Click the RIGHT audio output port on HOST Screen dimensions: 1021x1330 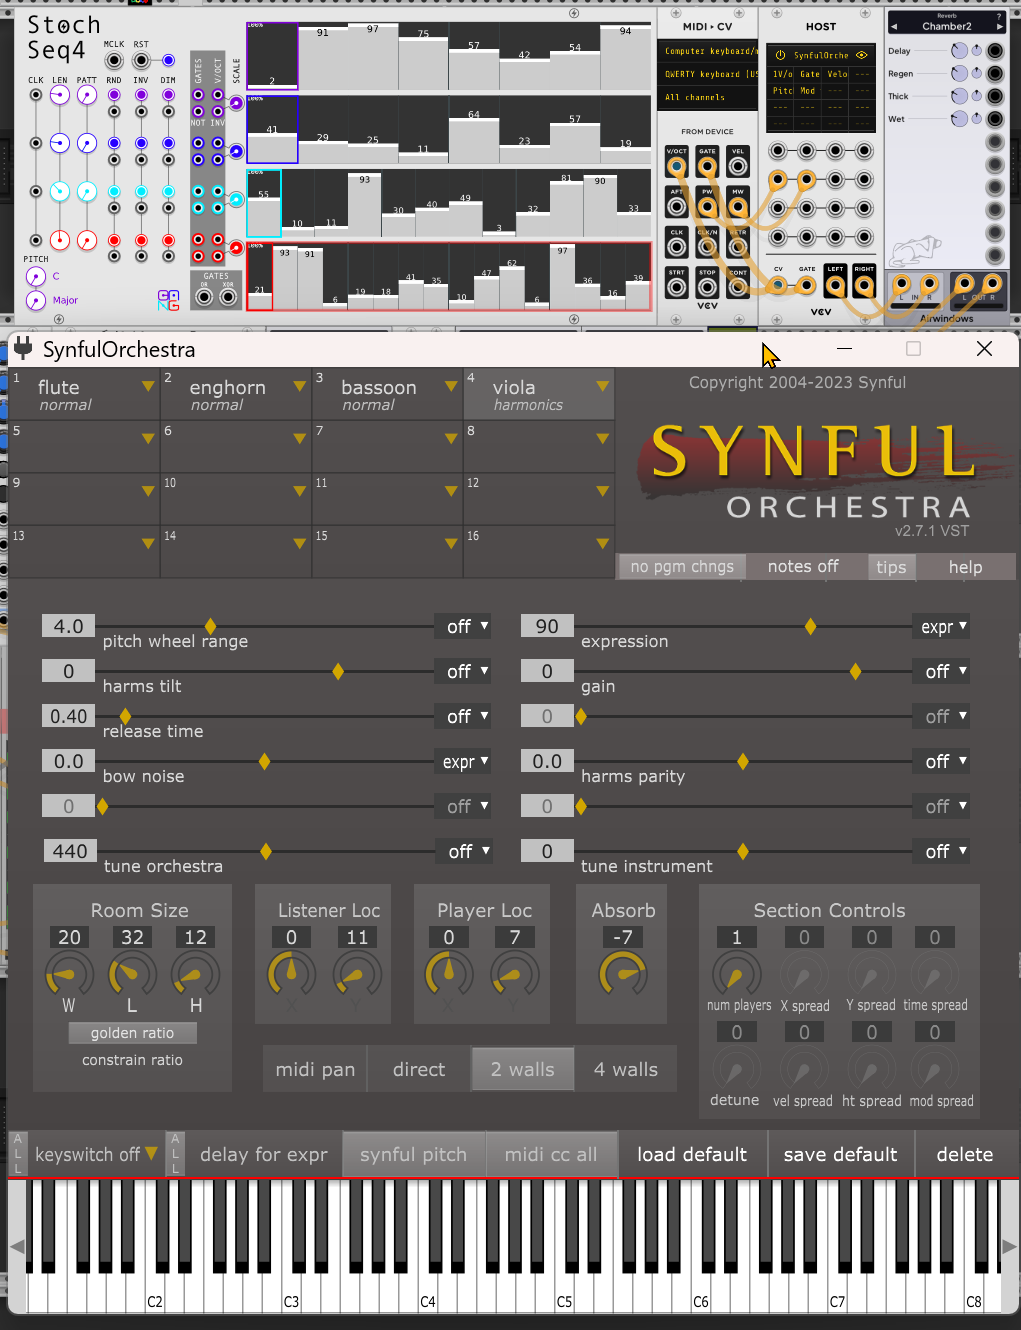(864, 286)
